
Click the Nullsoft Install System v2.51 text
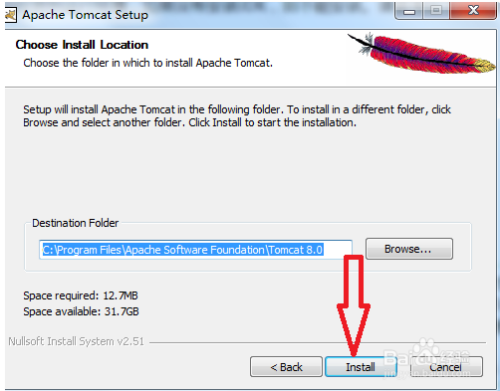point(76,341)
